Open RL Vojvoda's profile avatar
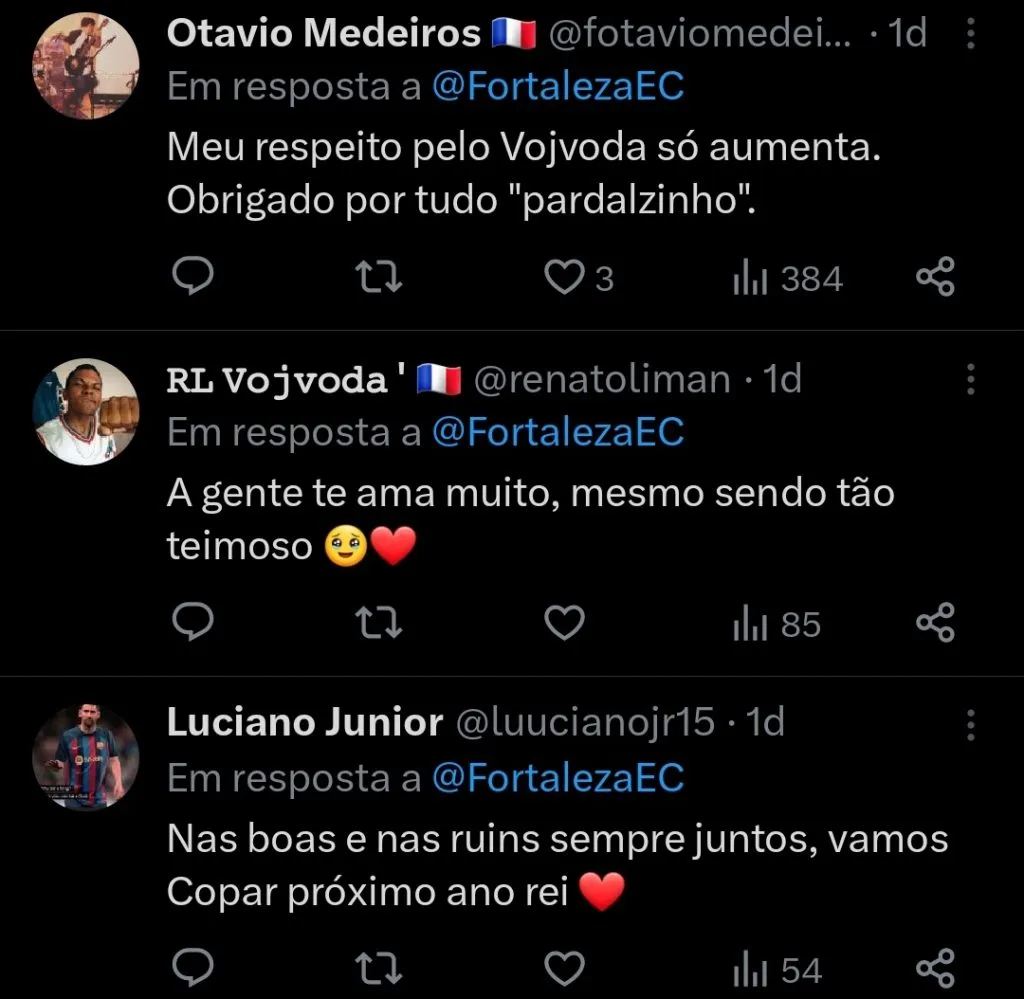1024x999 pixels. tap(86, 412)
